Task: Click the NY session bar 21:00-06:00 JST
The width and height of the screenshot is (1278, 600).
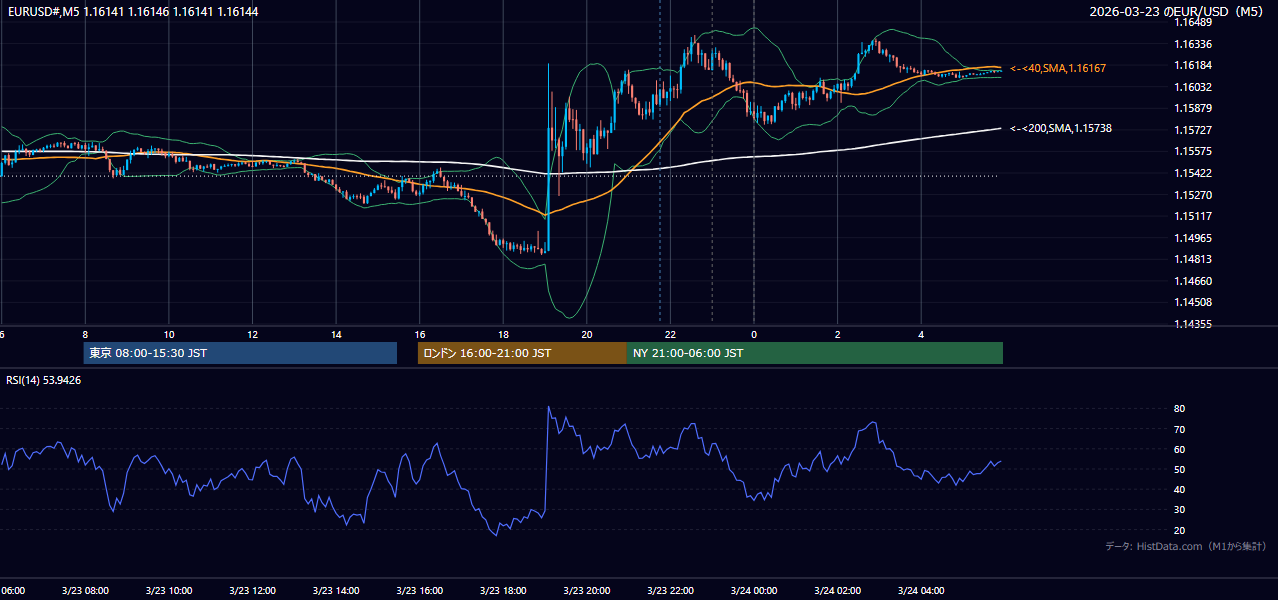Action: [x=815, y=353]
